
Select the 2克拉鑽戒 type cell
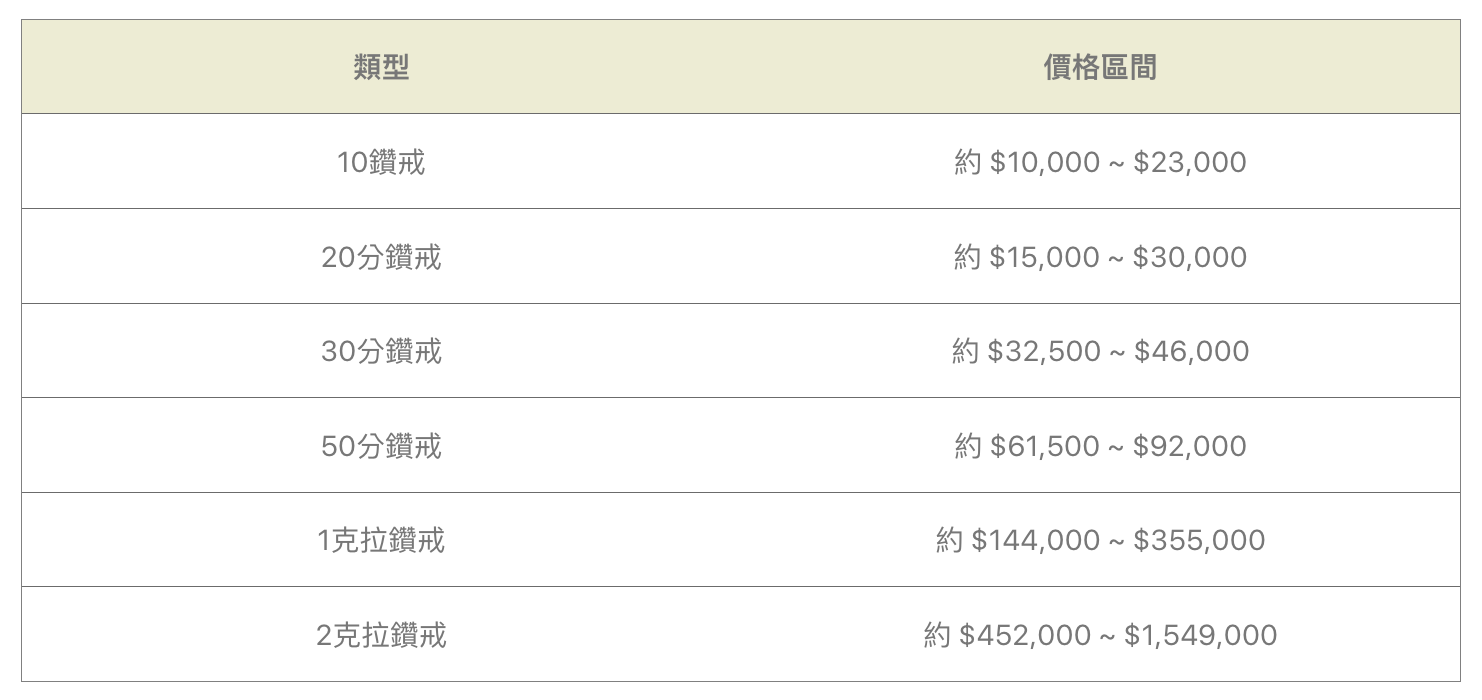click(x=381, y=635)
